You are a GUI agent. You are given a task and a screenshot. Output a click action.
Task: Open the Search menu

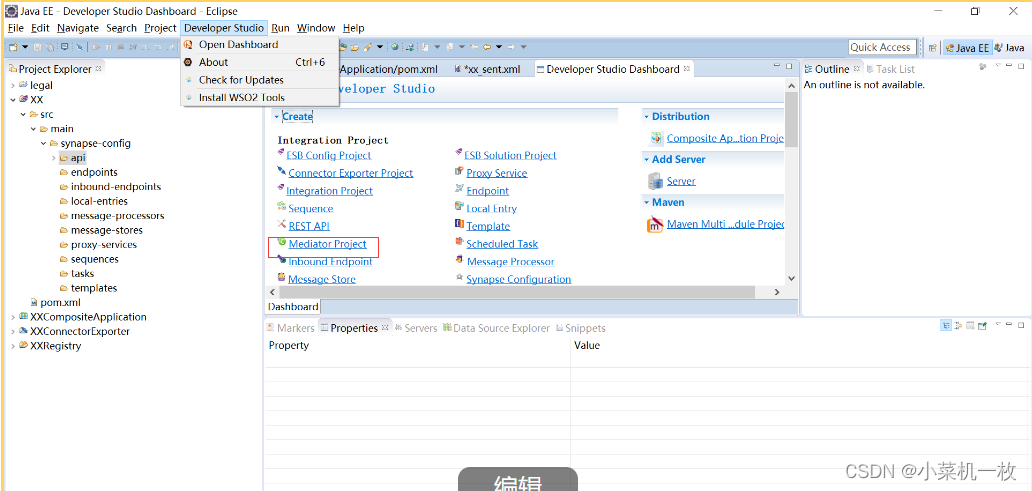(121, 28)
